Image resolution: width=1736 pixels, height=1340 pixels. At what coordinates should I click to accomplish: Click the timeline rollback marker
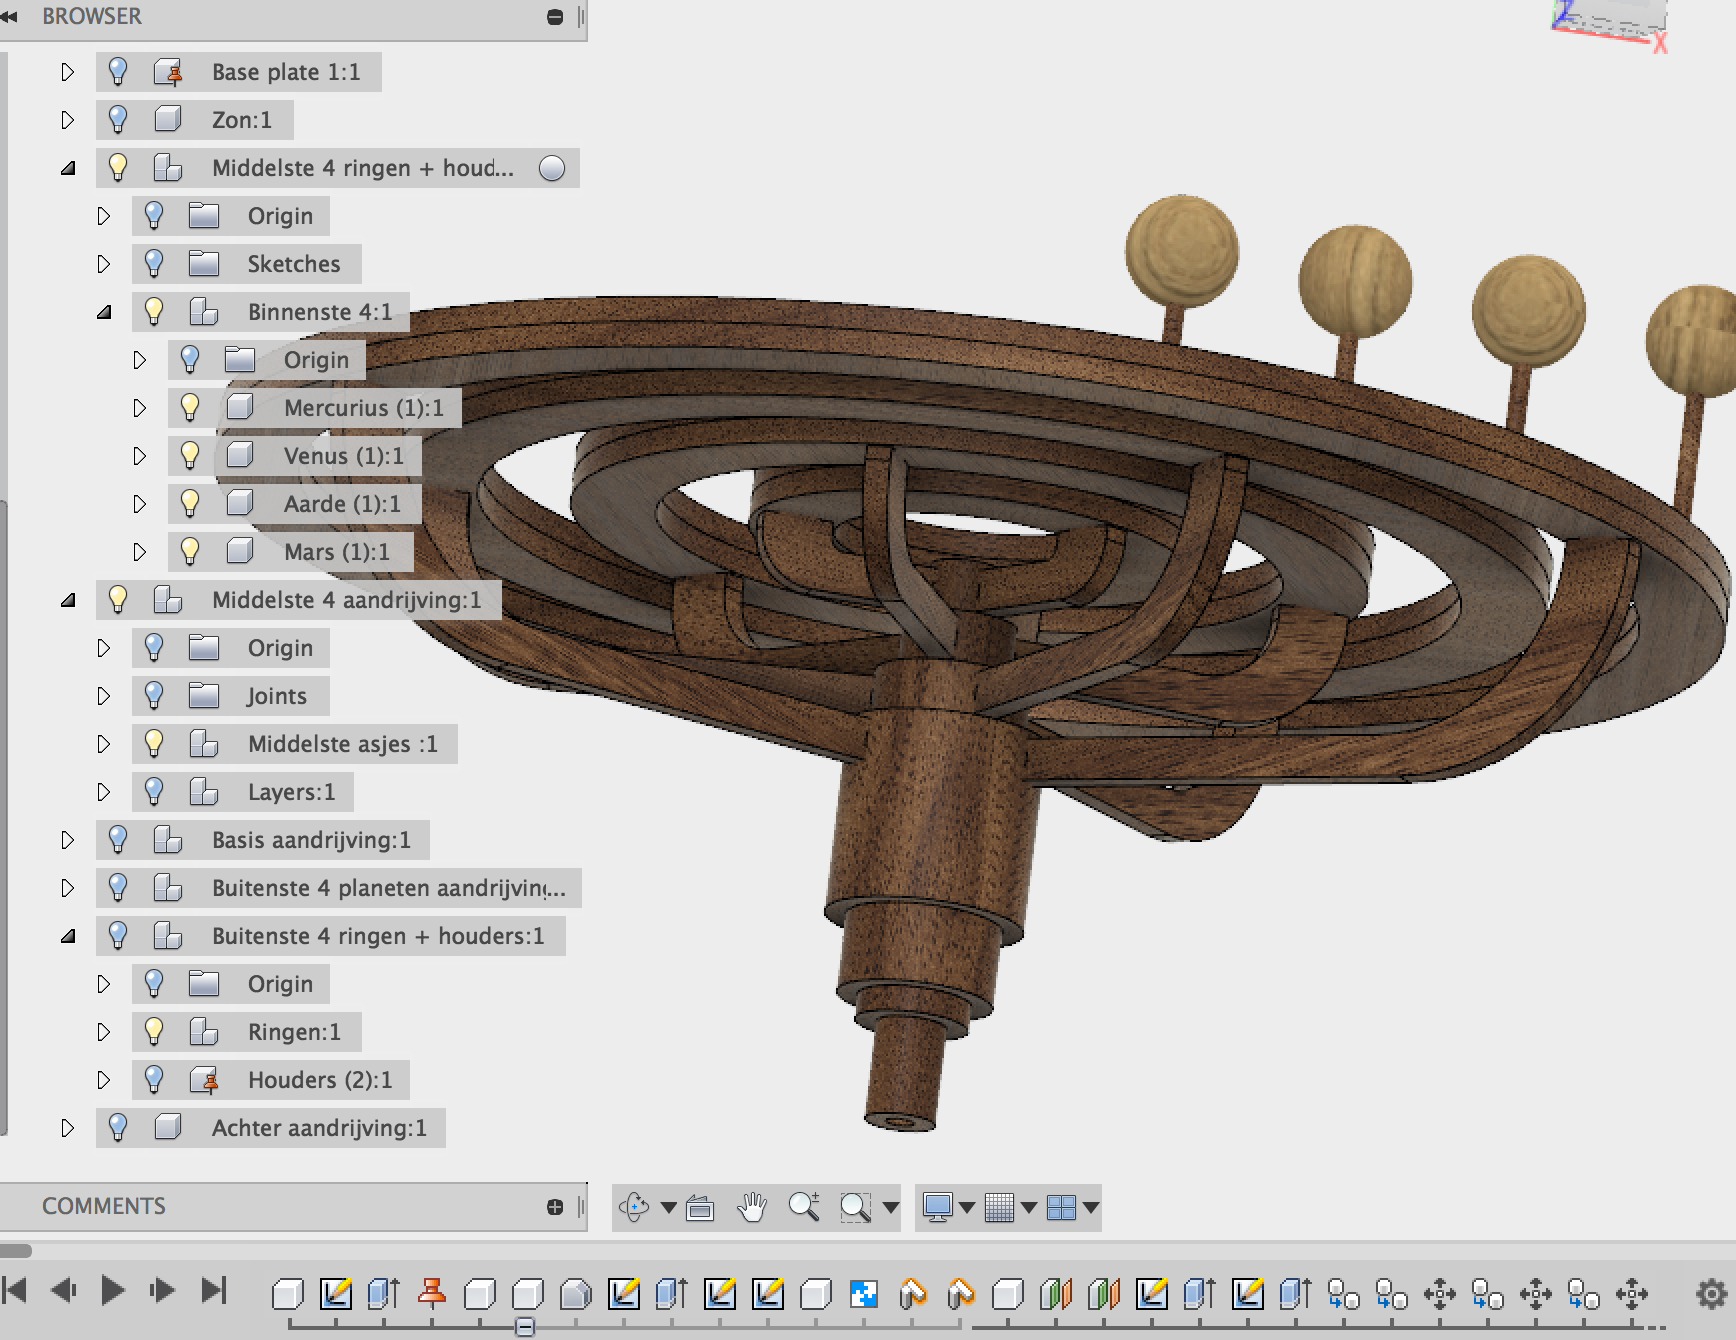[525, 1327]
